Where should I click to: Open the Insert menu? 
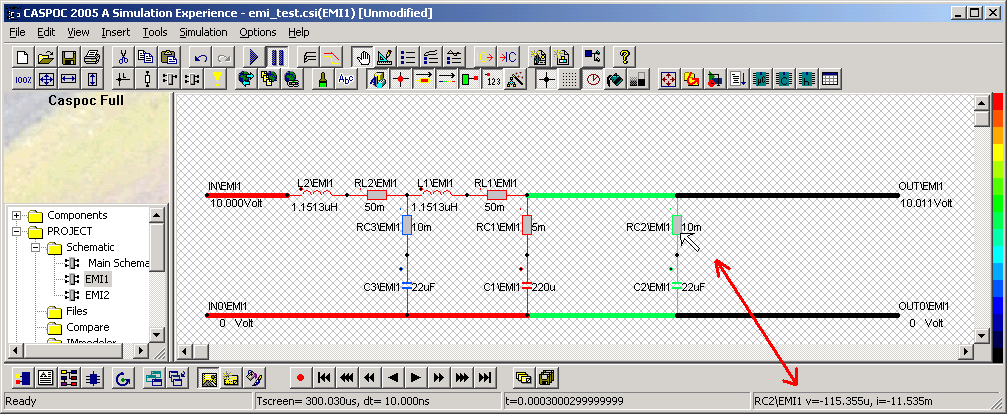[x=115, y=32]
